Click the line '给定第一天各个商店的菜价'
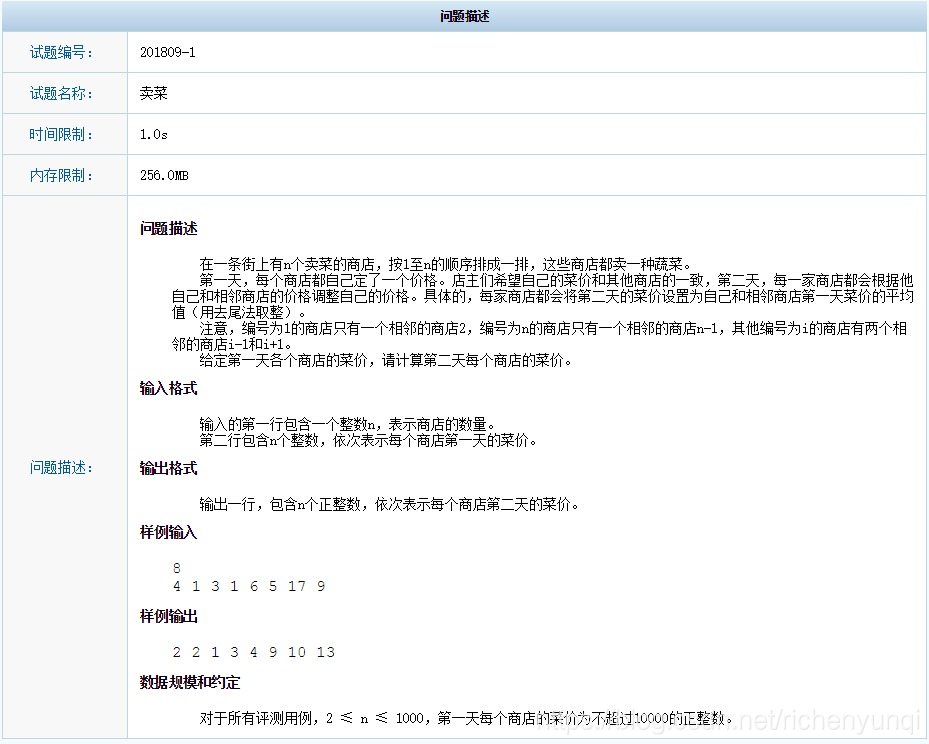Screen dimensions: 929x744 pyautogui.click(x=386, y=360)
